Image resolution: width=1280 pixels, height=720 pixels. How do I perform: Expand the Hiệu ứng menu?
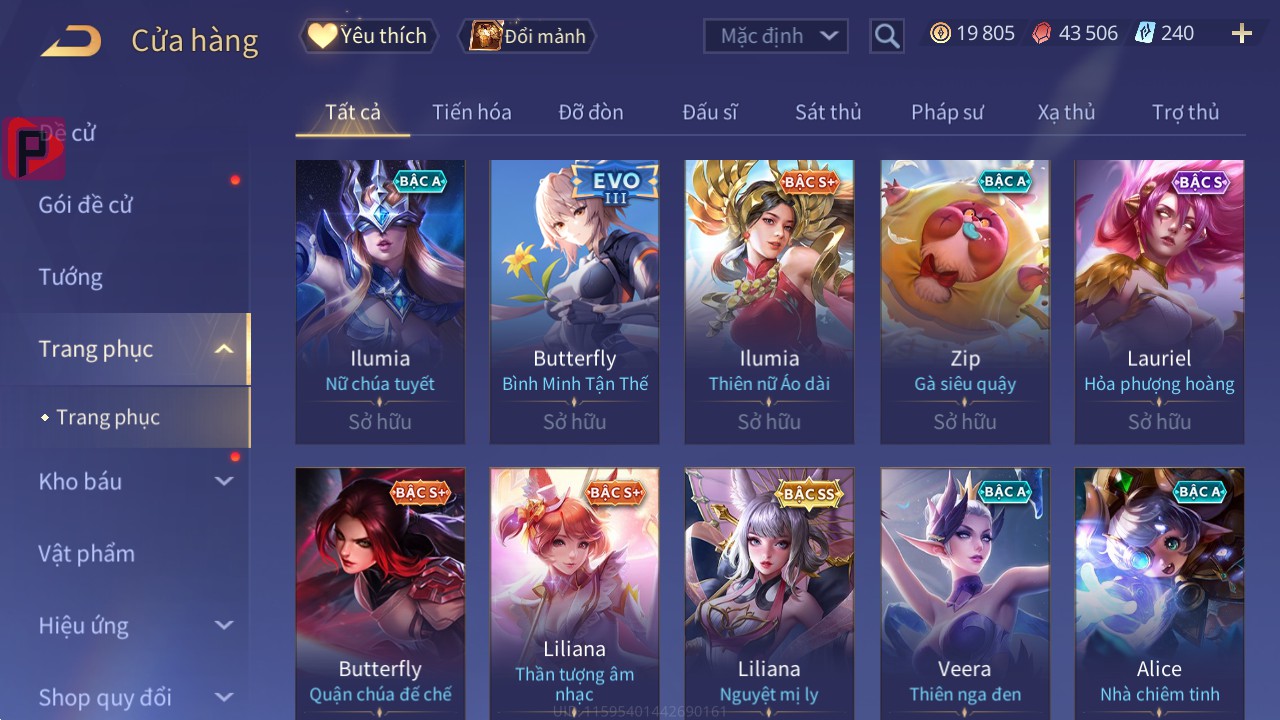click(x=224, y=625)
